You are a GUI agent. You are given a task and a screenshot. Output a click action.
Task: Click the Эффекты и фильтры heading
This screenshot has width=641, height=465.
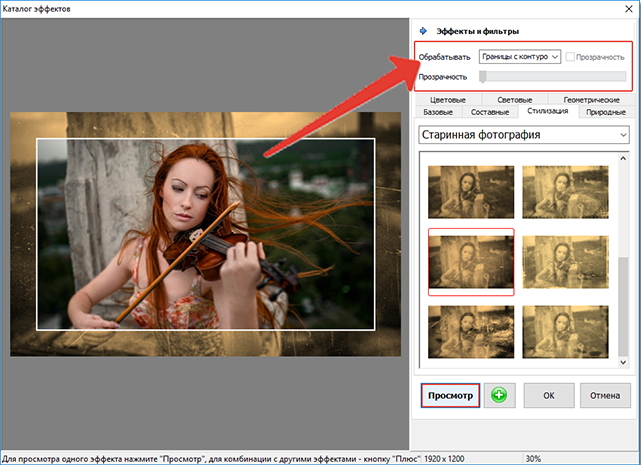tap(477, 31)
